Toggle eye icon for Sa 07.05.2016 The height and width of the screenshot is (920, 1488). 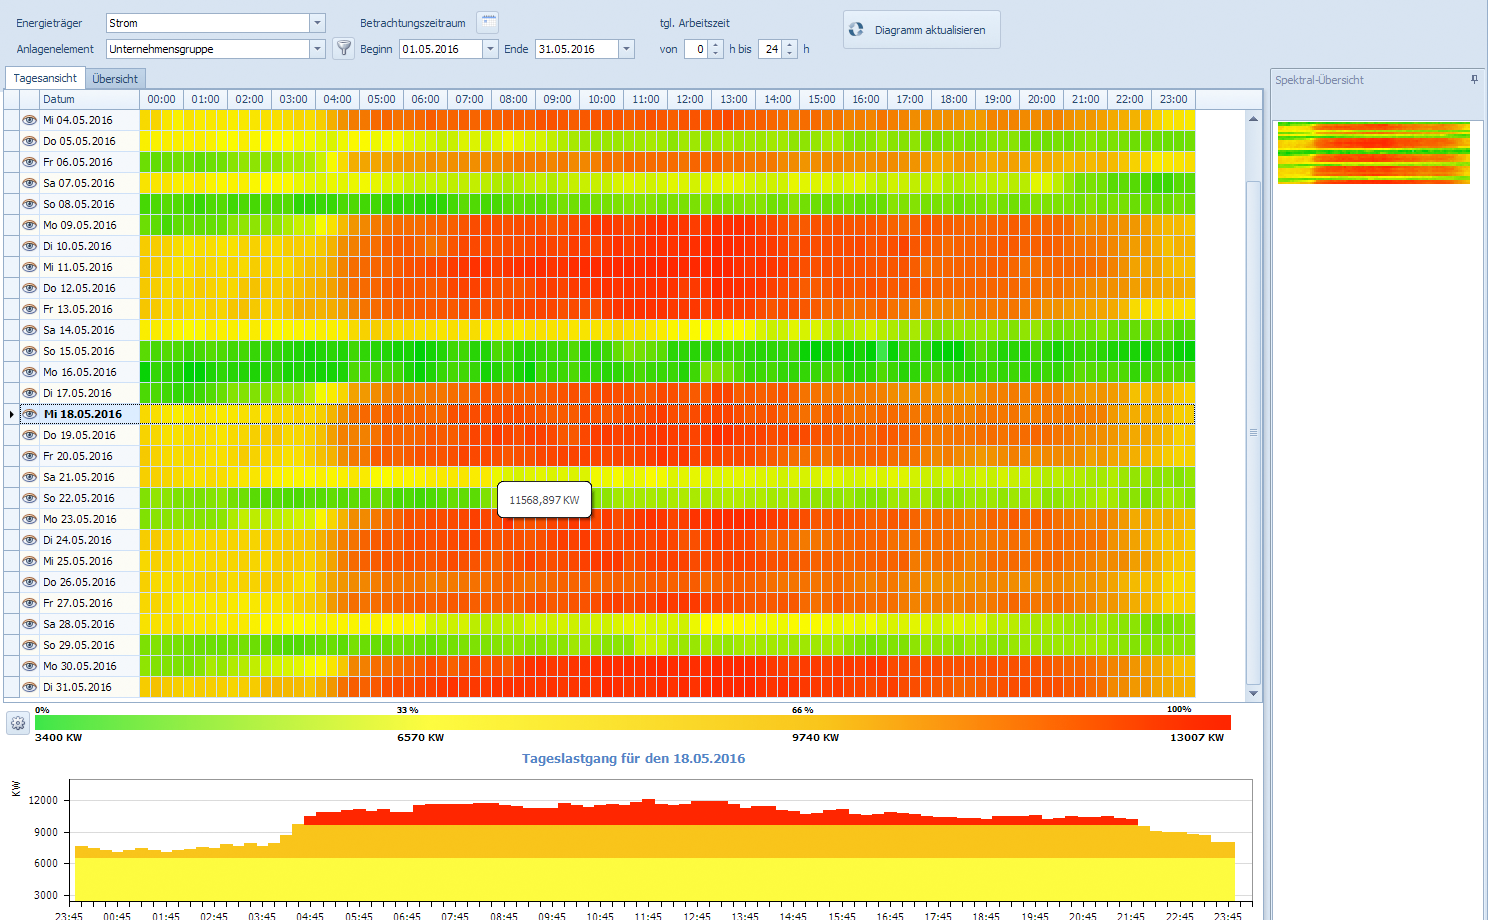[30, 183]
